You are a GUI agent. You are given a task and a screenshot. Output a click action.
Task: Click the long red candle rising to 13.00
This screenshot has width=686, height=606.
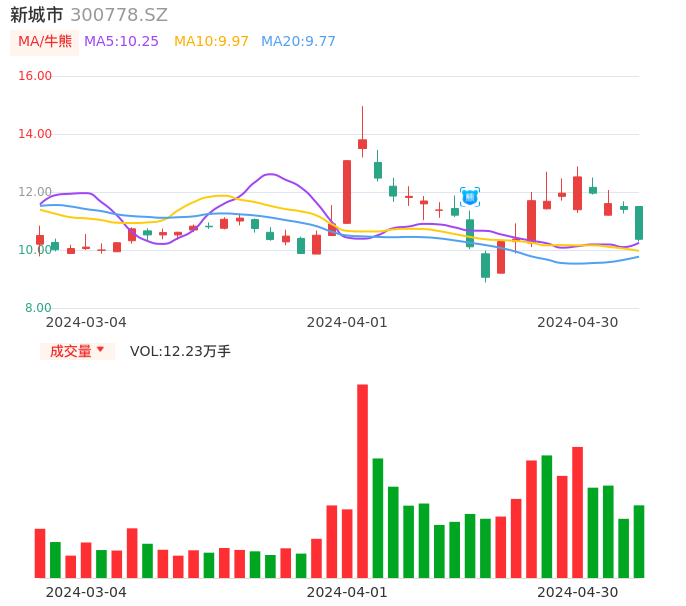[347, 191]
